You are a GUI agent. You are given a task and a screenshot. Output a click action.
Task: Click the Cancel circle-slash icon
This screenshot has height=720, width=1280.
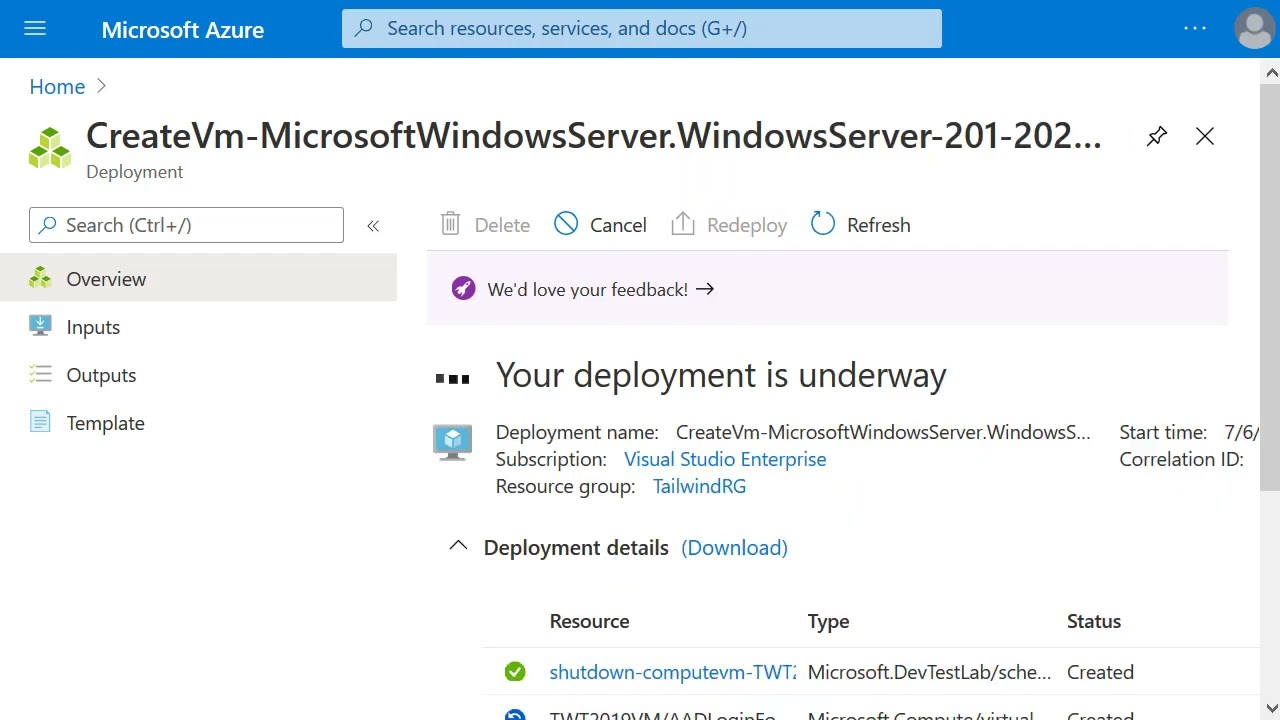pos(566,223)
